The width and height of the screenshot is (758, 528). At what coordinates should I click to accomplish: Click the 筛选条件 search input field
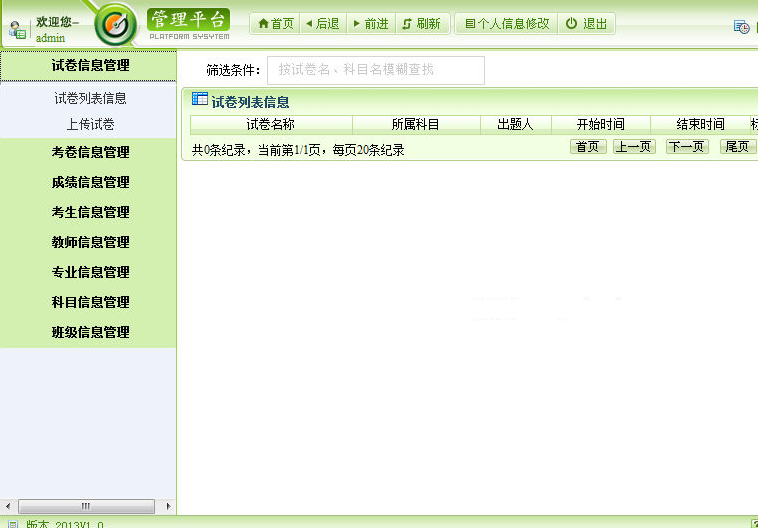point(376,70)
